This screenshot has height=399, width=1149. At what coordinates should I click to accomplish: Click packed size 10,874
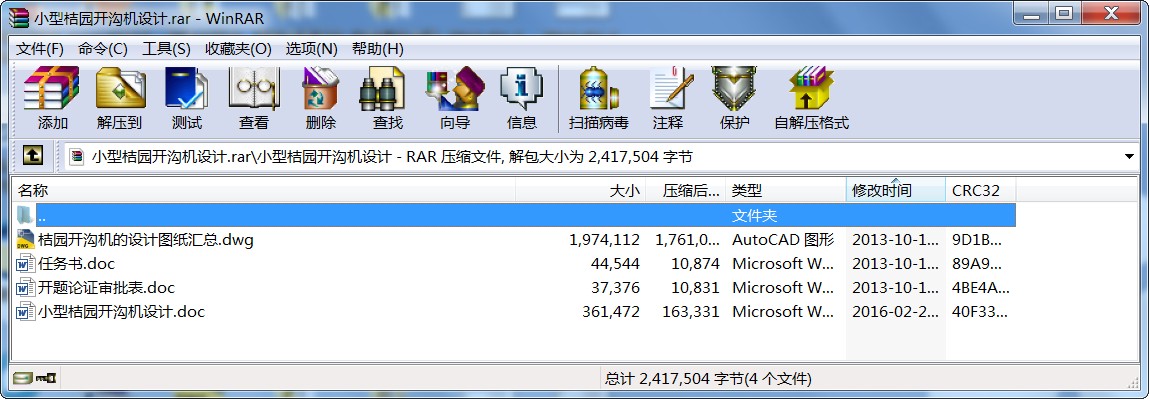click(695, 264)
